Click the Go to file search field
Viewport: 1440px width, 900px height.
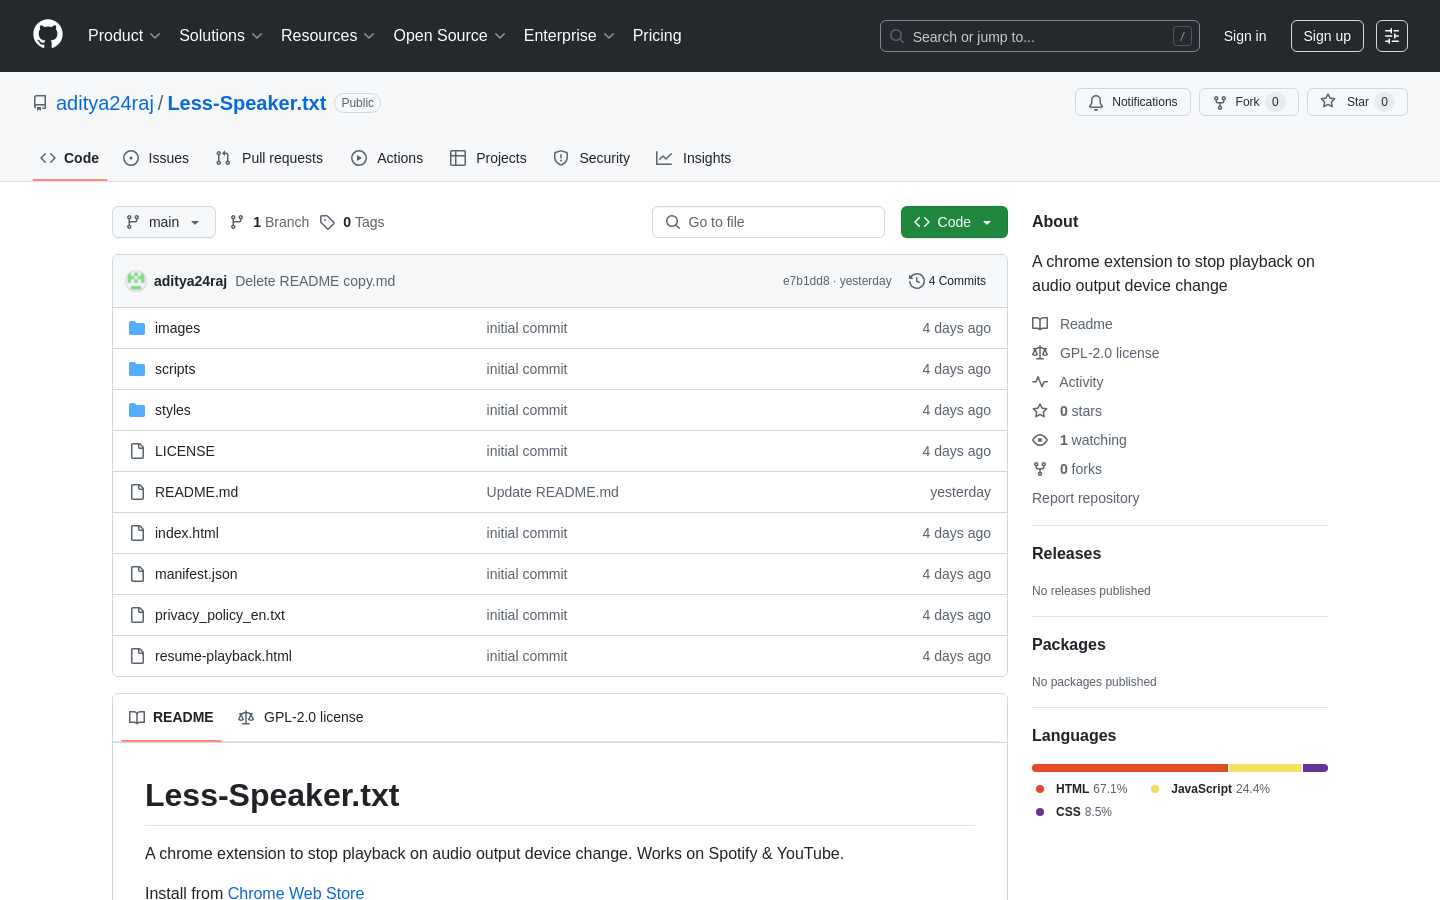(768, 222)
